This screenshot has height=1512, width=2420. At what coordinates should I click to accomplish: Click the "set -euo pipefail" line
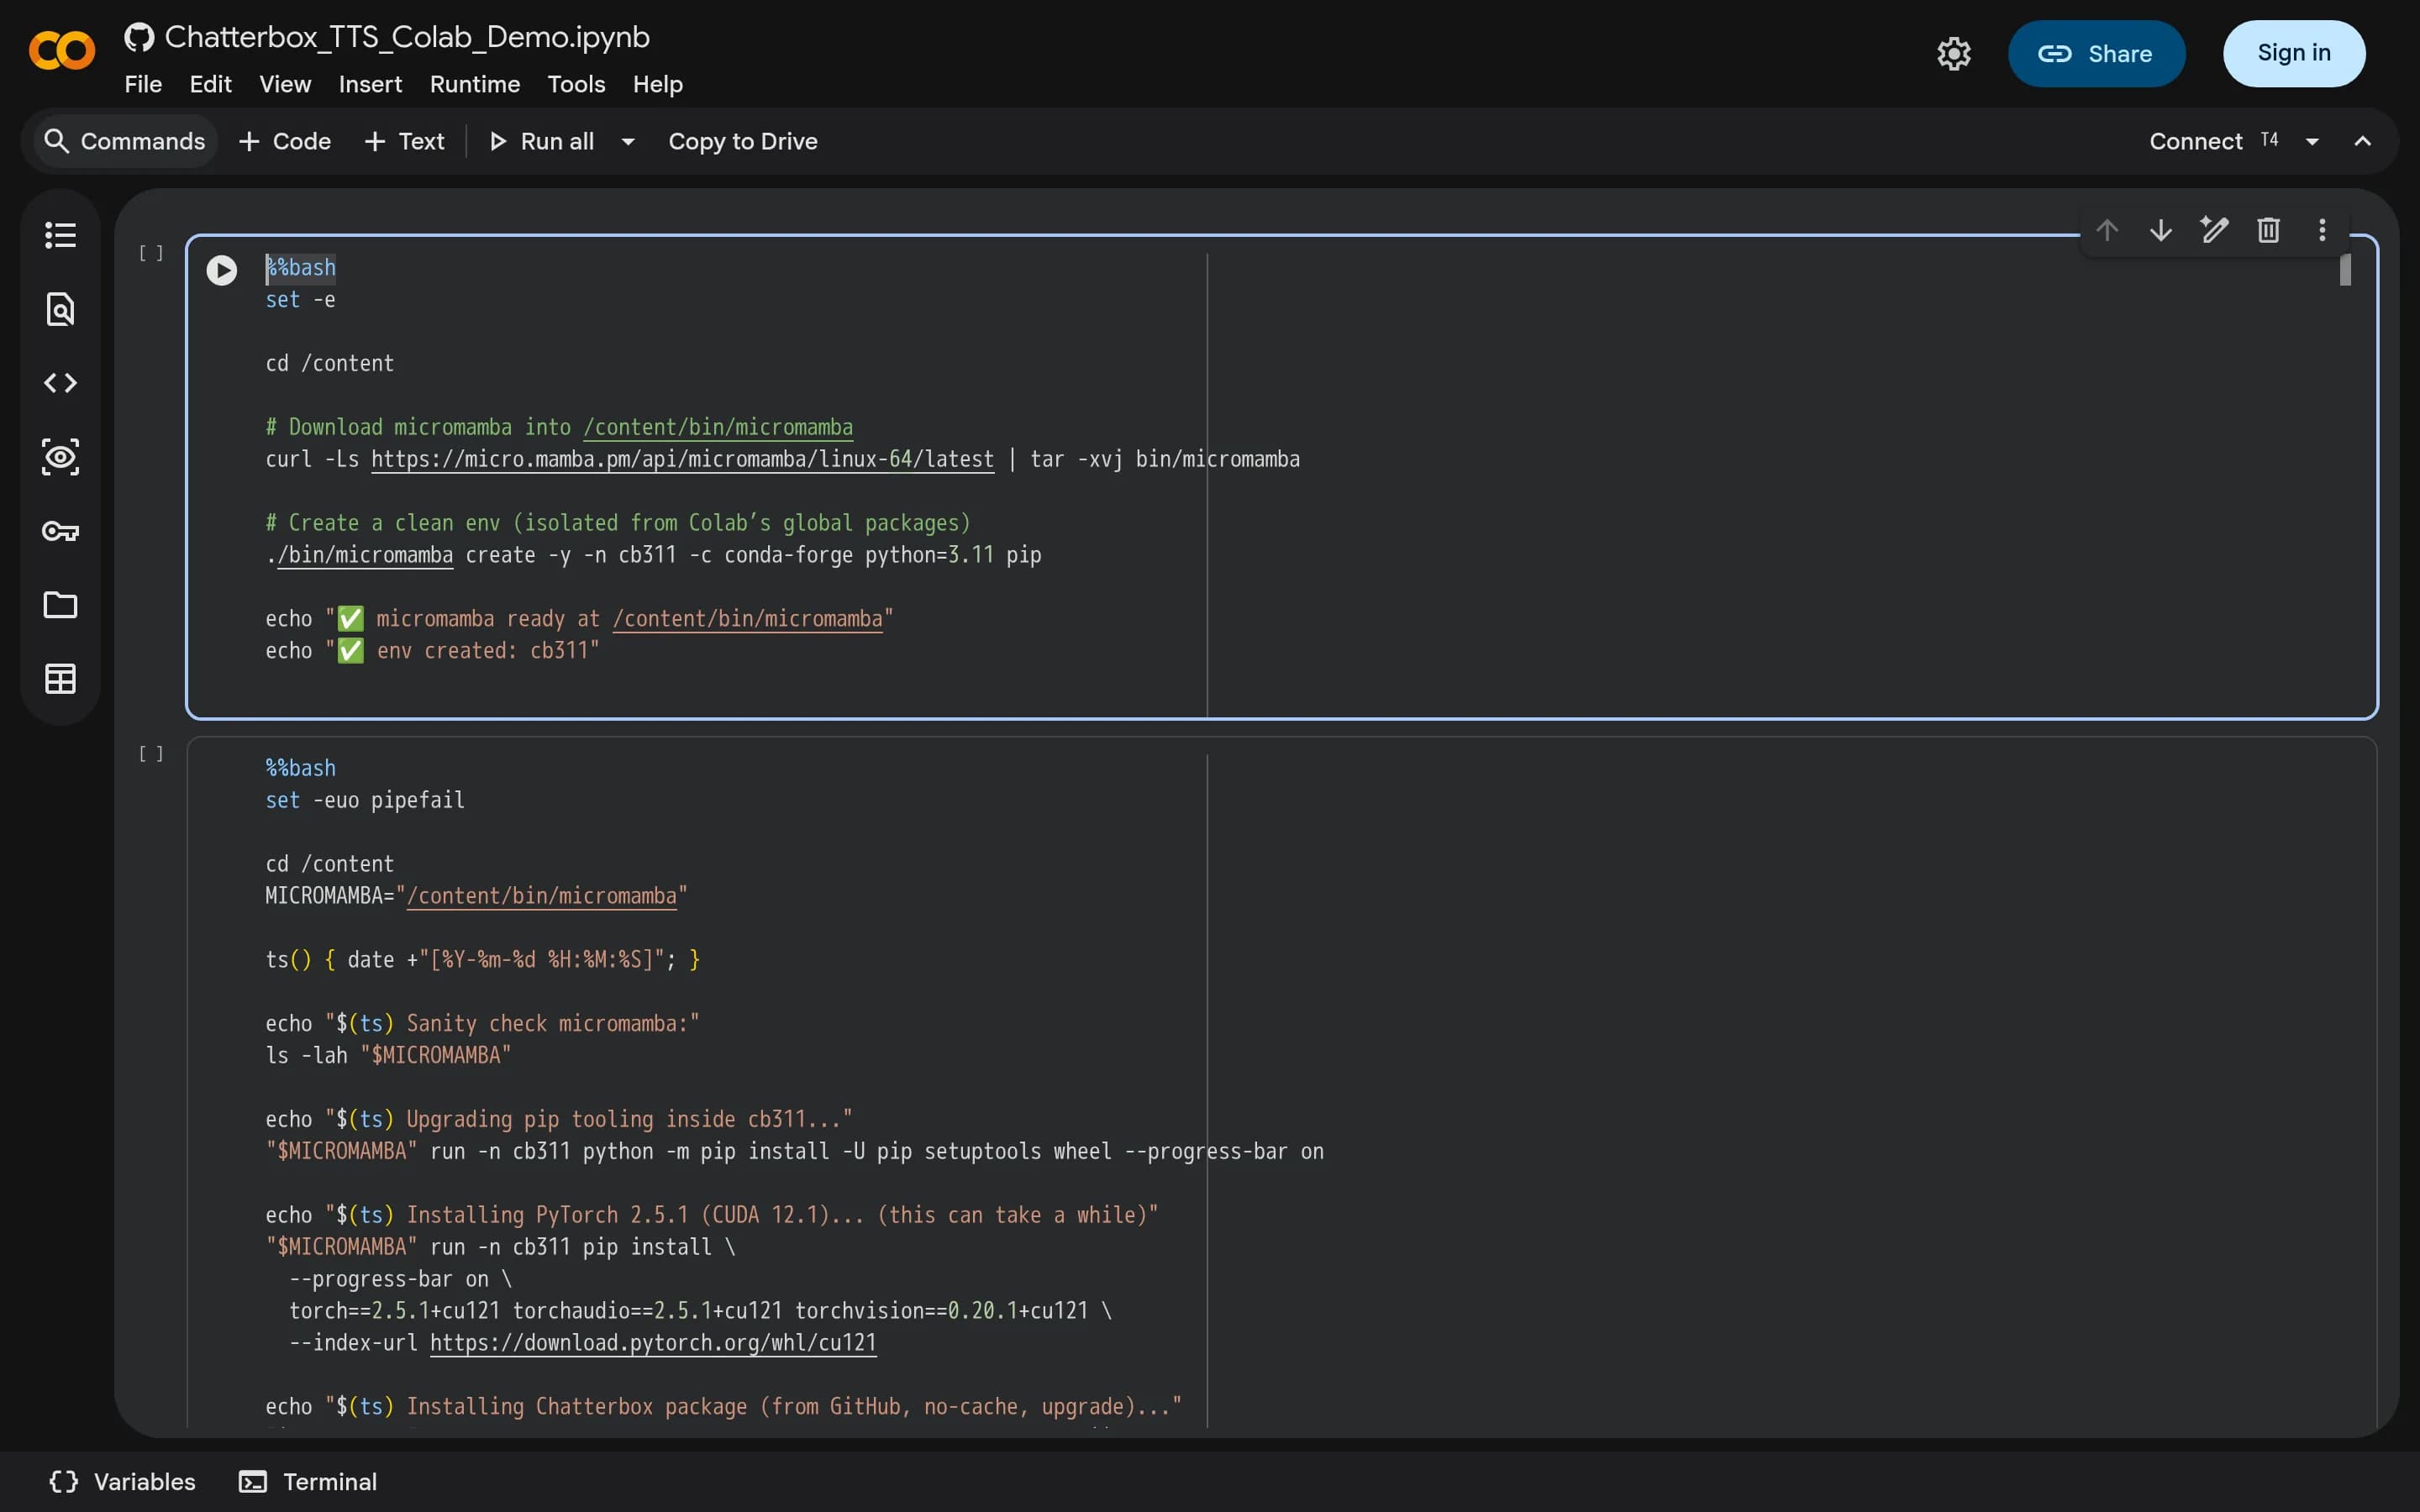[x=365, y=801]
